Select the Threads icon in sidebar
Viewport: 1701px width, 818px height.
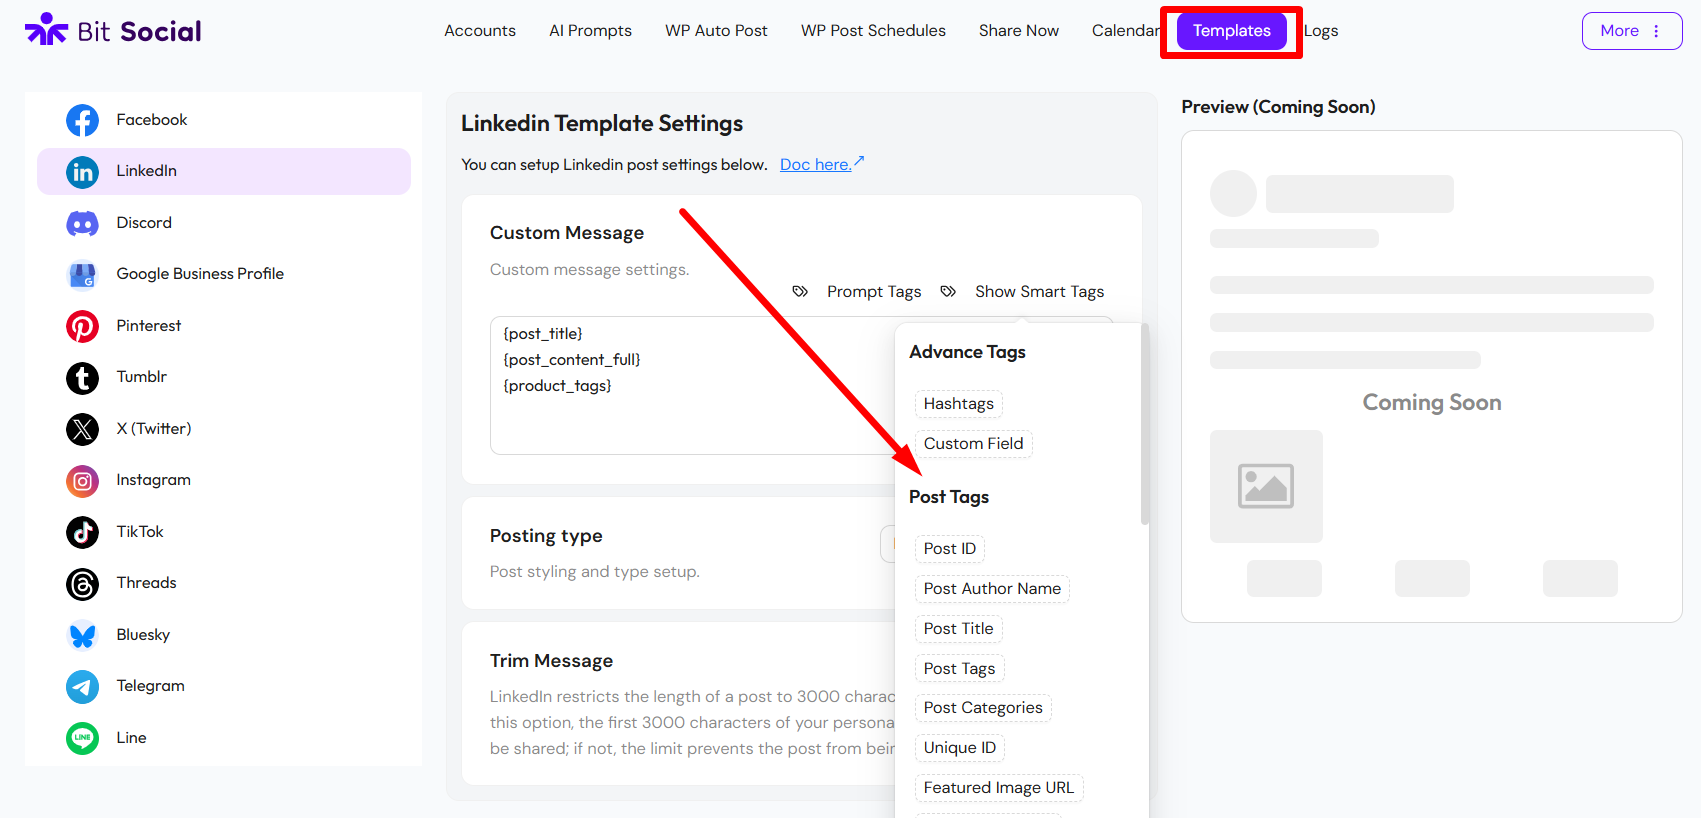(x=82, y=584)
